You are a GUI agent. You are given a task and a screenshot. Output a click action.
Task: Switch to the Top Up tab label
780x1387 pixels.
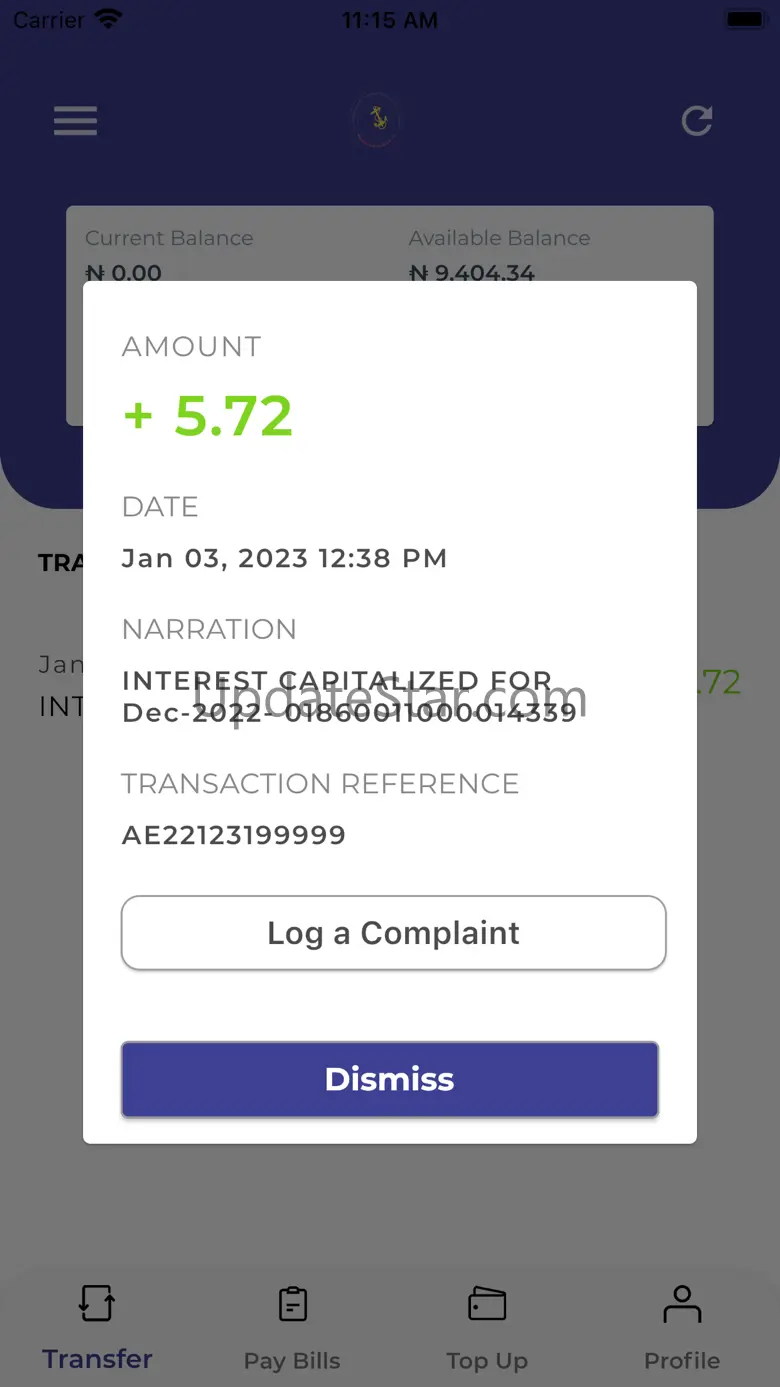click(487, 1361)
